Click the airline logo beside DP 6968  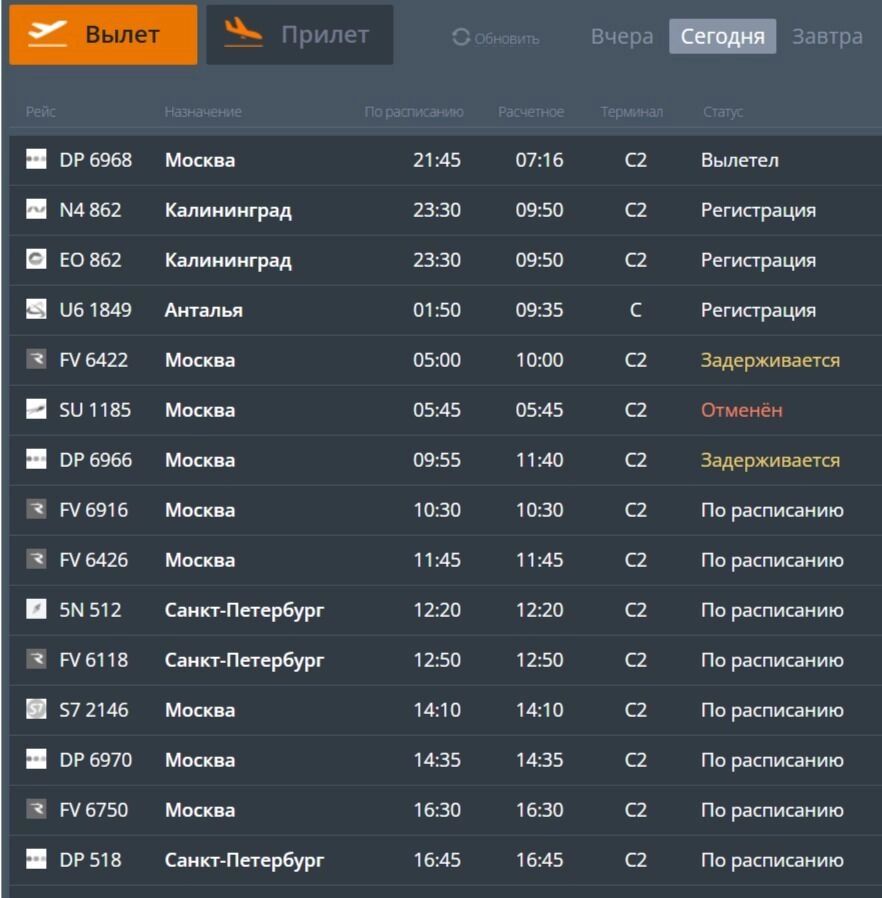36,160
